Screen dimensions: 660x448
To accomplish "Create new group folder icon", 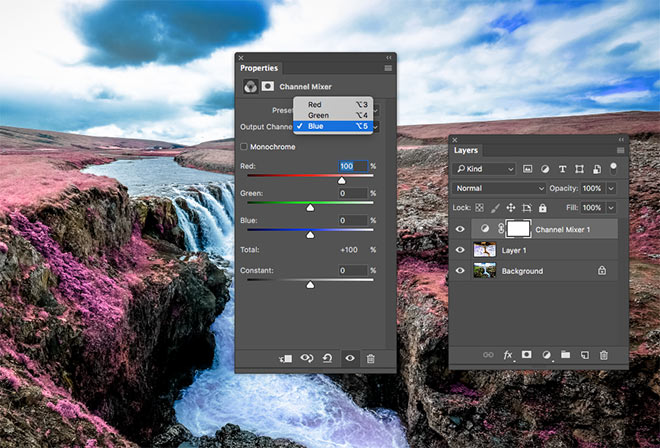I will point(565,355).
